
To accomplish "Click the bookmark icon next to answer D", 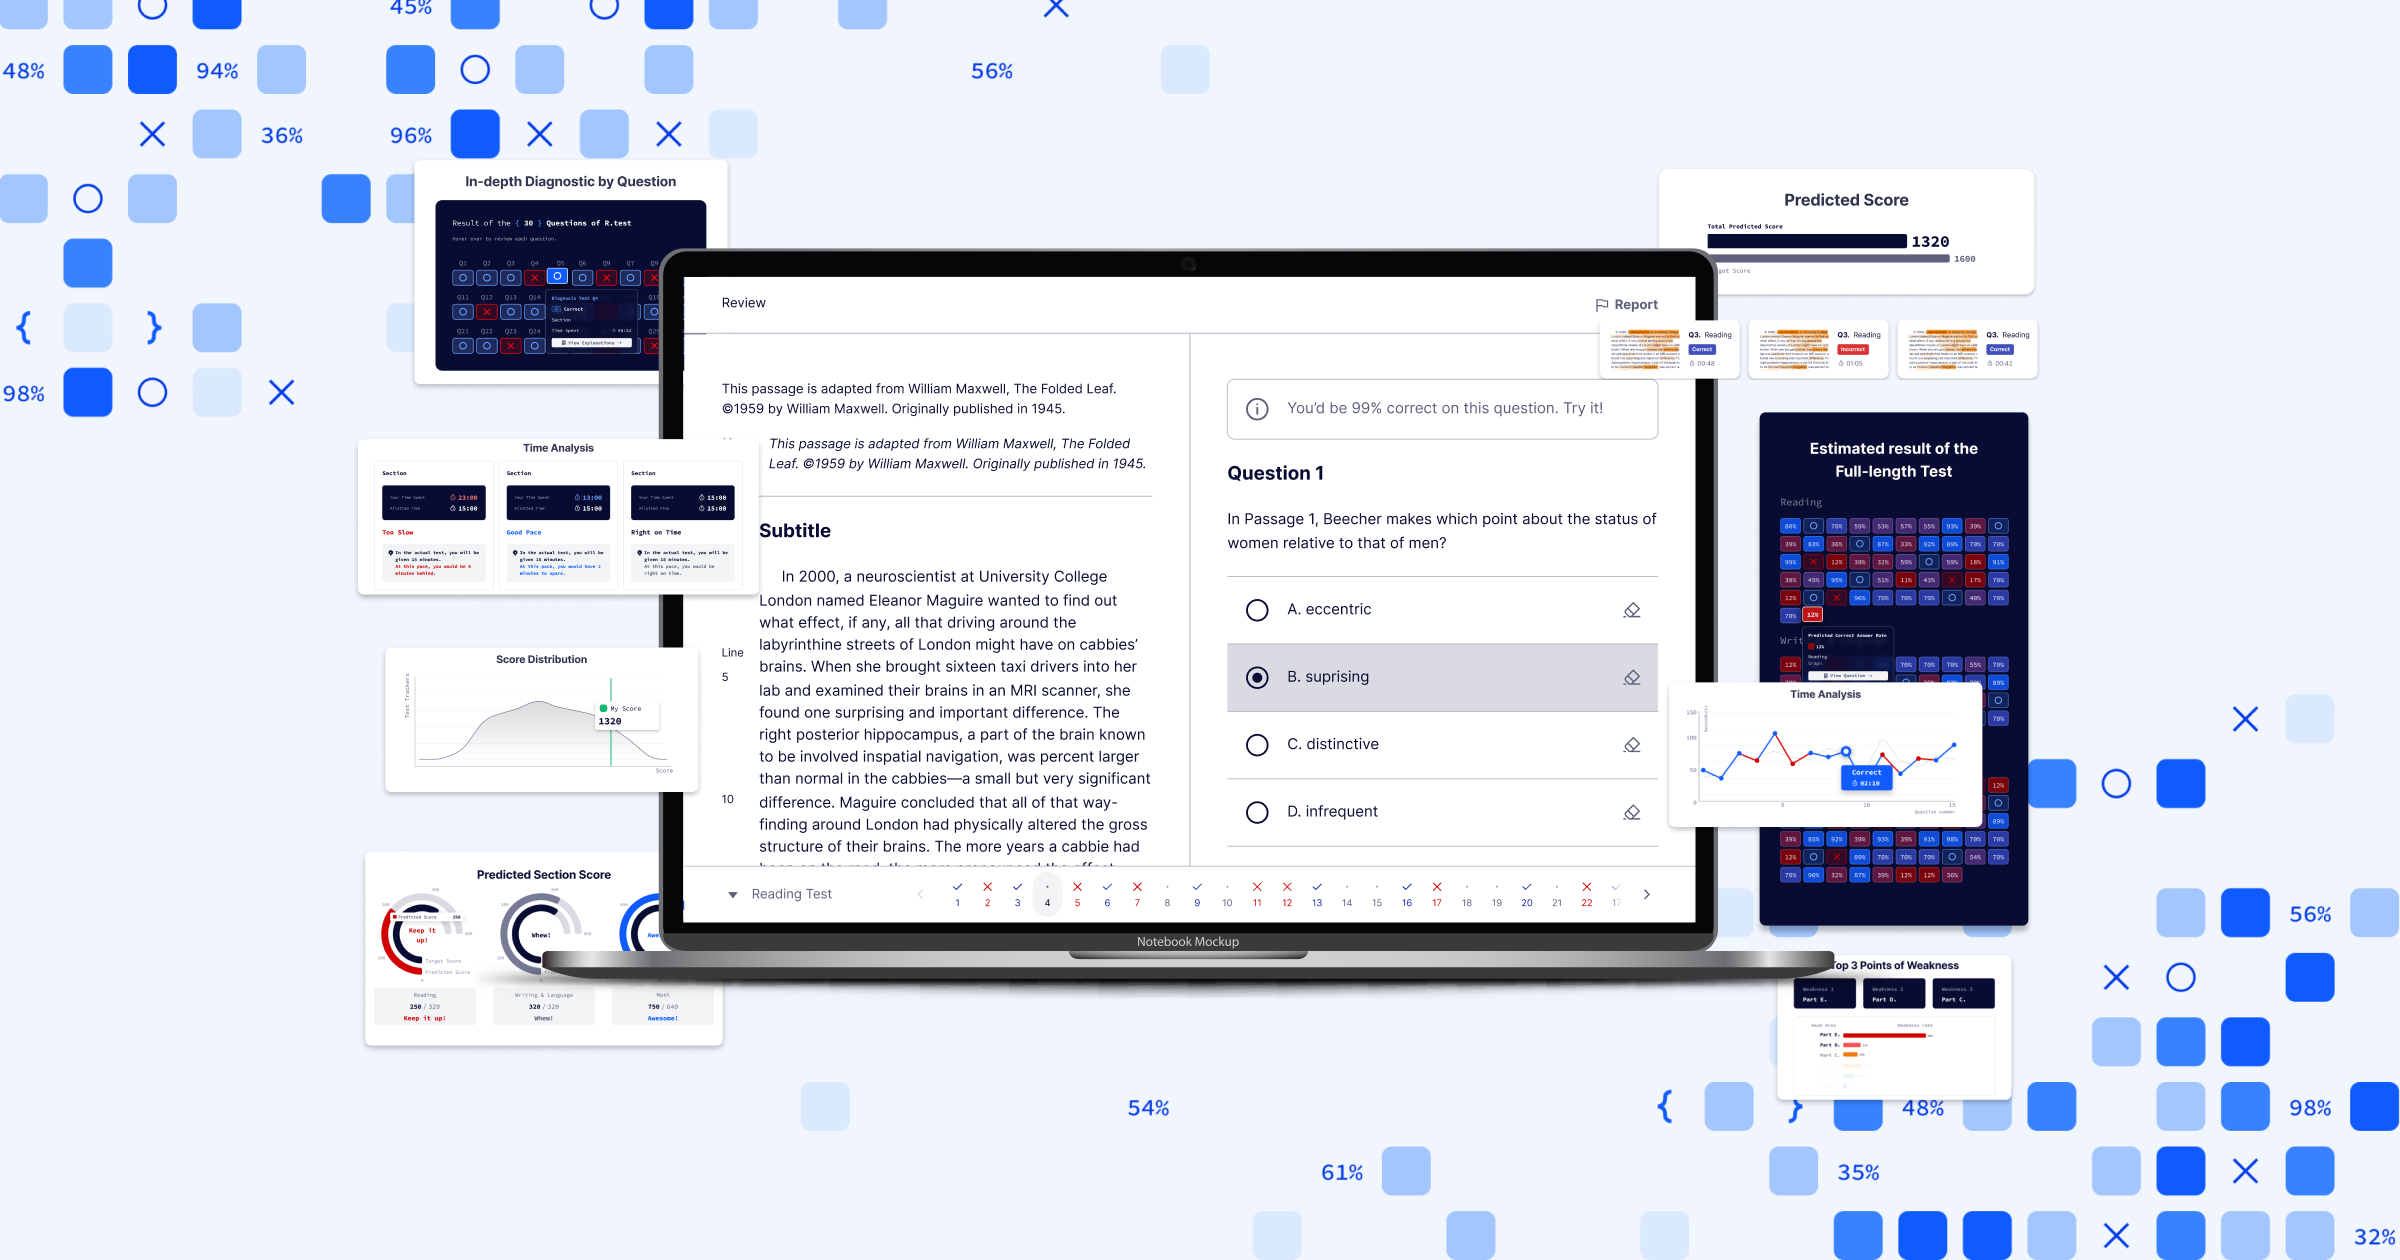I will pyautogui.click(x=1632, y=811).
